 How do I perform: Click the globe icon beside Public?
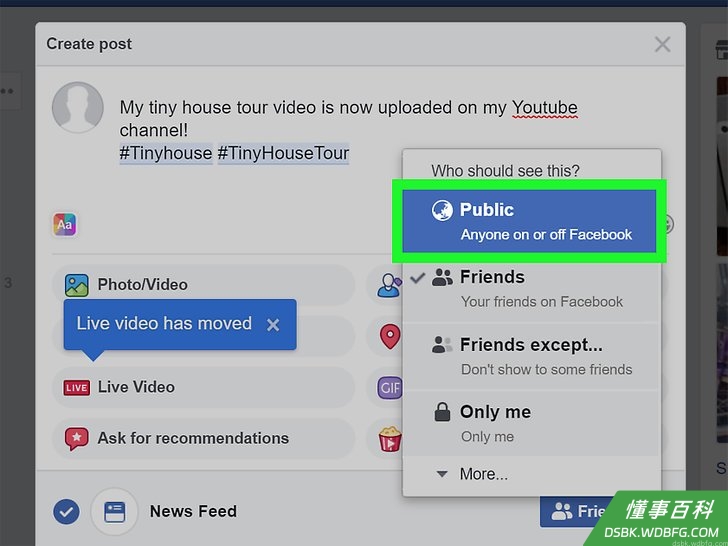click(442, 210)
